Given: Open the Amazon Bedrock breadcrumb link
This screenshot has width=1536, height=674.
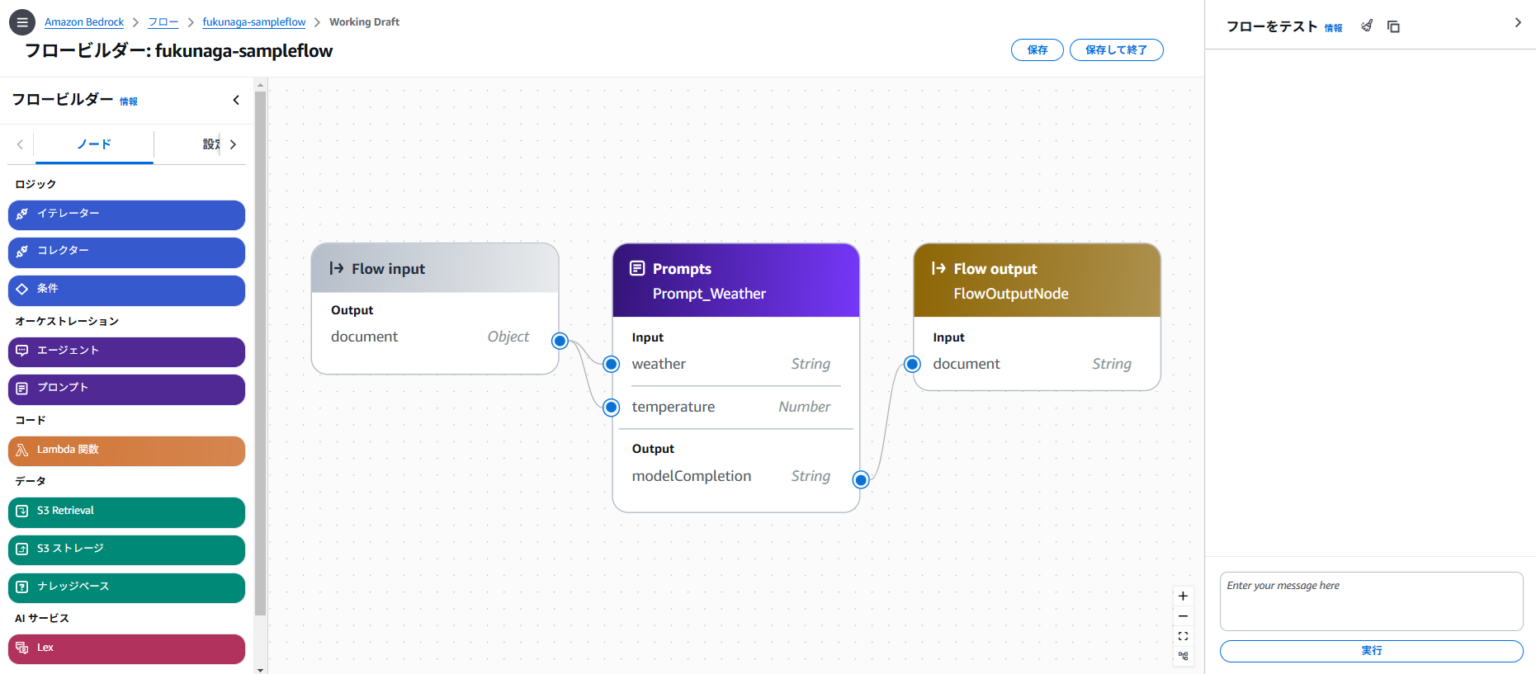Looking at the screenshot, I should click(84, 21).
